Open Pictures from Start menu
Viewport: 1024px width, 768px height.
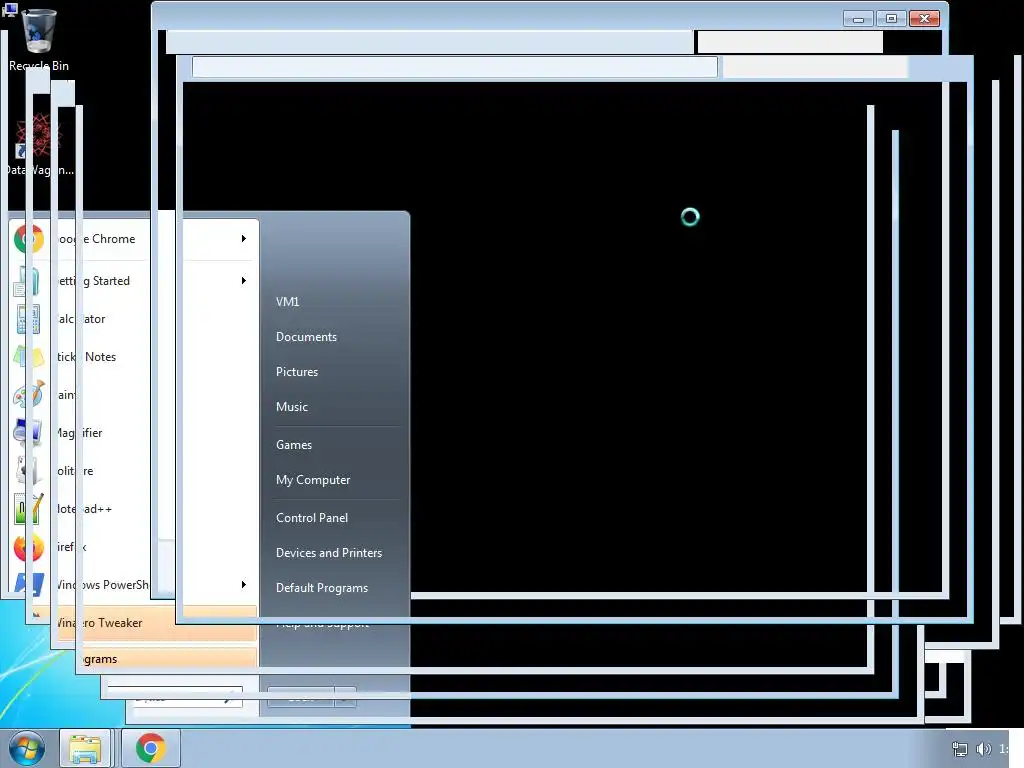point(297,372)
